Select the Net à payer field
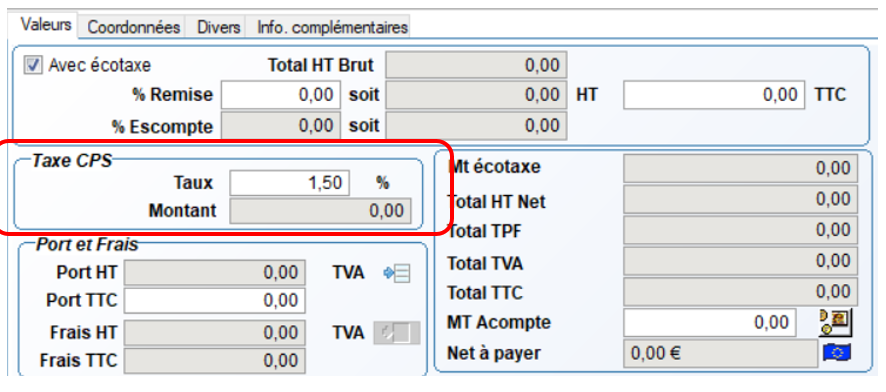This screenshot has width=886, height=392. tap(720, 354)
